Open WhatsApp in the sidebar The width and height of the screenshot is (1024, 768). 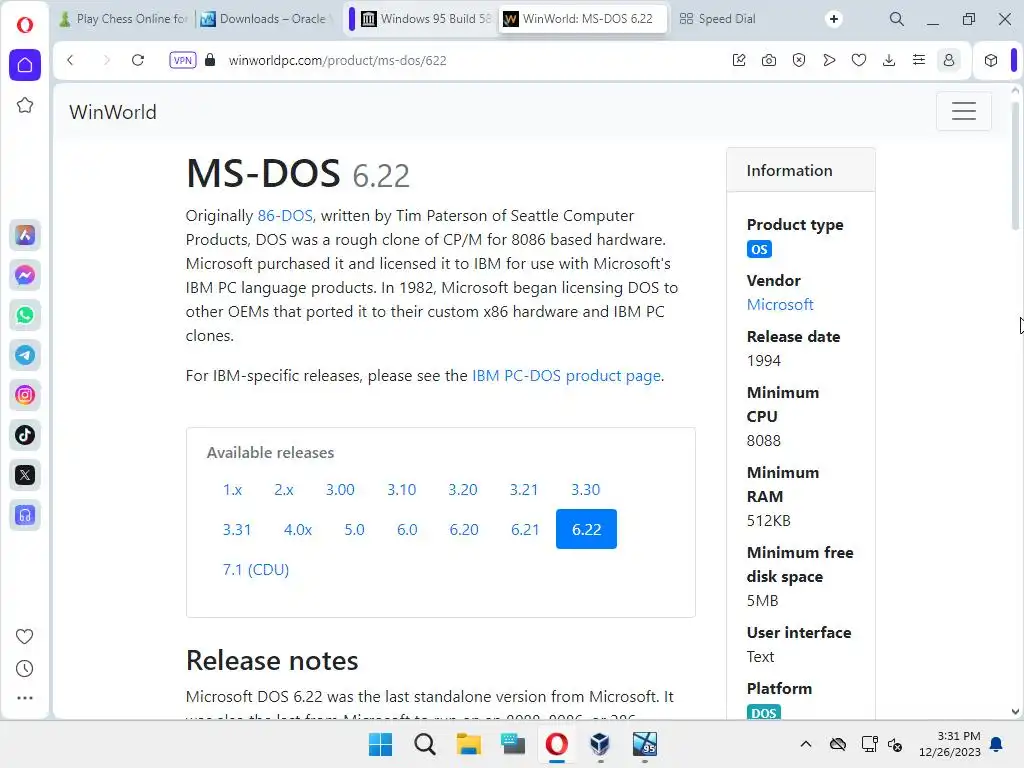[x=25, y=315]
